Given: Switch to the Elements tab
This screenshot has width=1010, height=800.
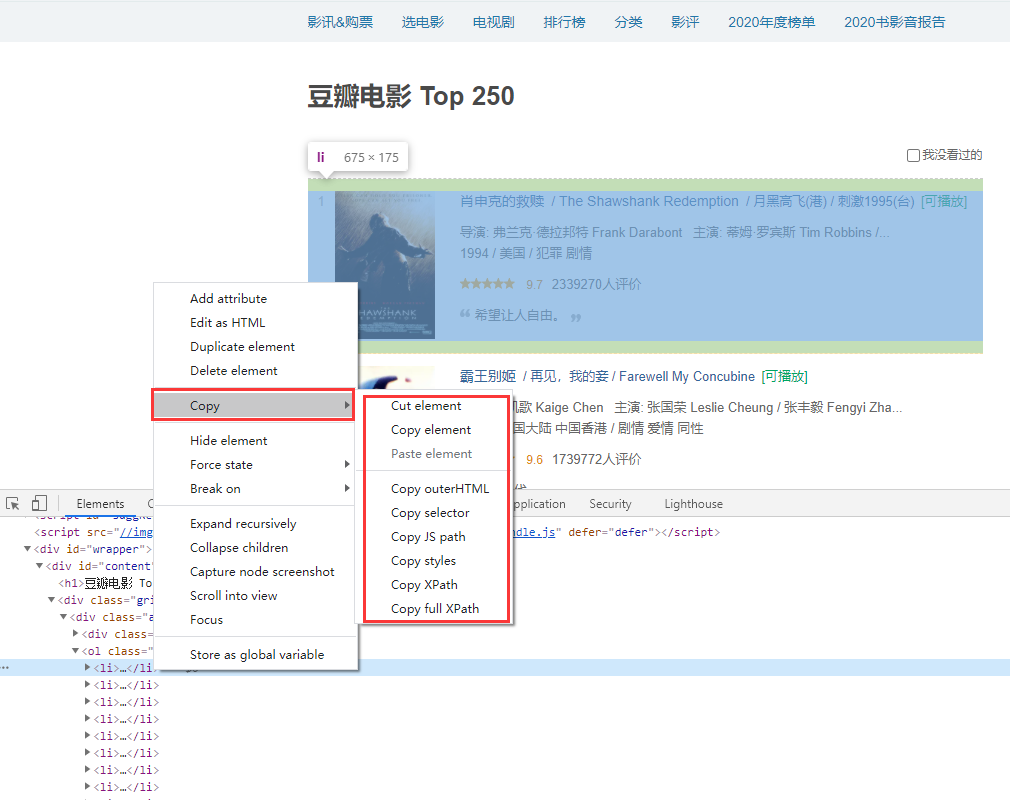Looking at the screenshot, I should (100, 504).
